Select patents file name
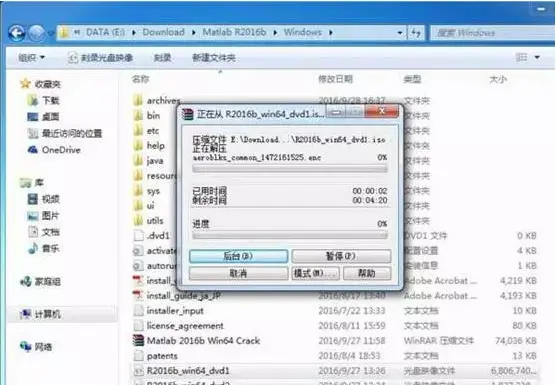Screen dimensions: 556x385 [x=162, y=356]
